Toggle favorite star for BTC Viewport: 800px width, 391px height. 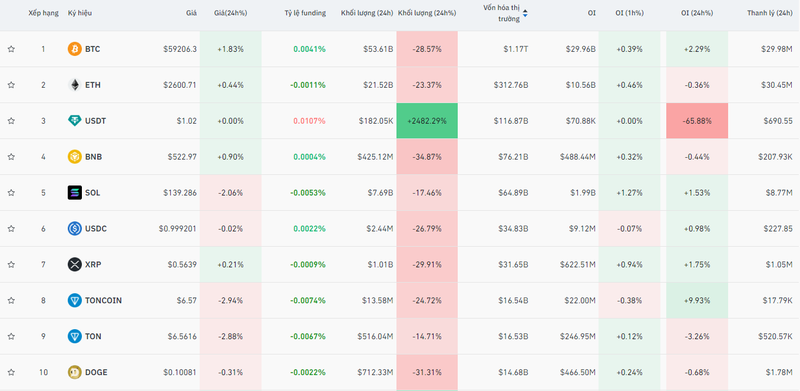pyautogui.click(x=11, y=49)
